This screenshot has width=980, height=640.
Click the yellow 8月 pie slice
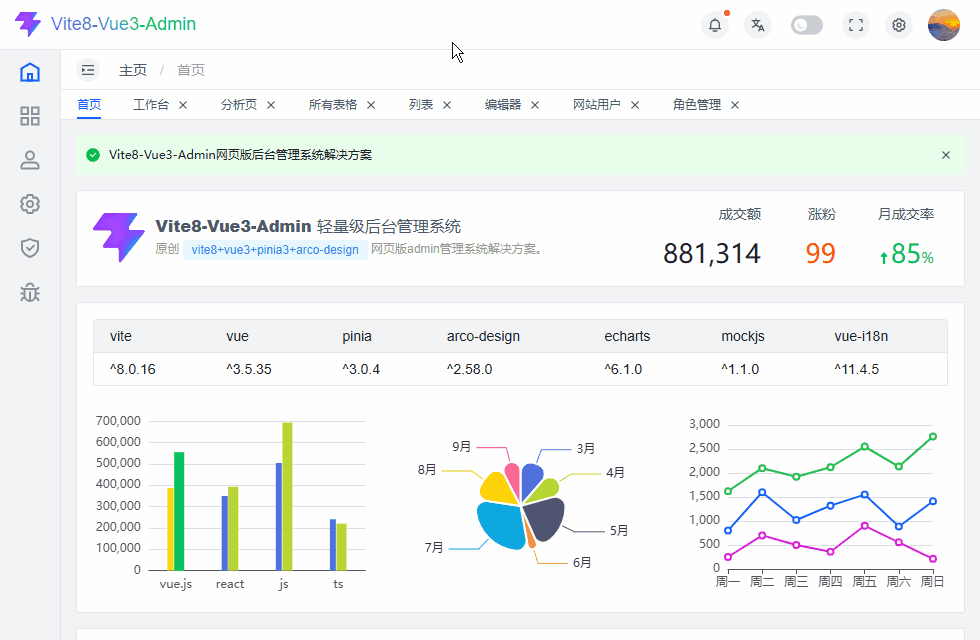click(498, 488)
